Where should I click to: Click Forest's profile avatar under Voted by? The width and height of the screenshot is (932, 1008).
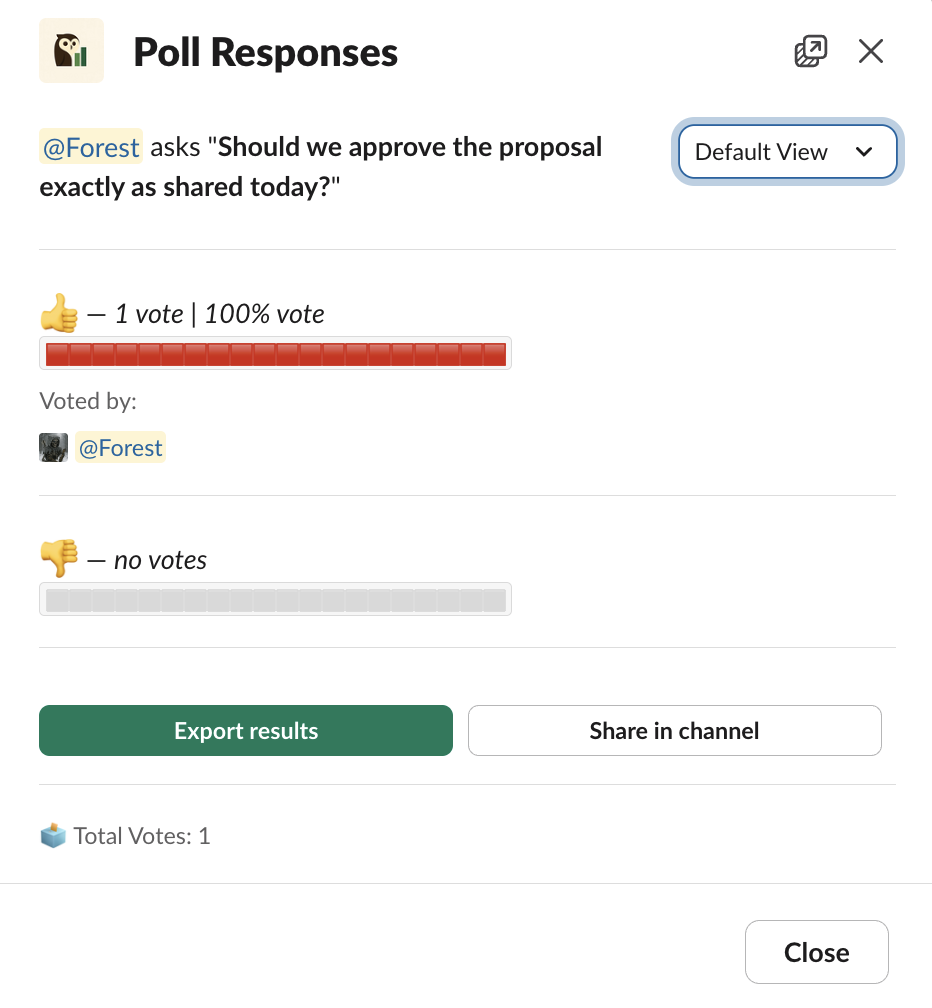(53, 447)
